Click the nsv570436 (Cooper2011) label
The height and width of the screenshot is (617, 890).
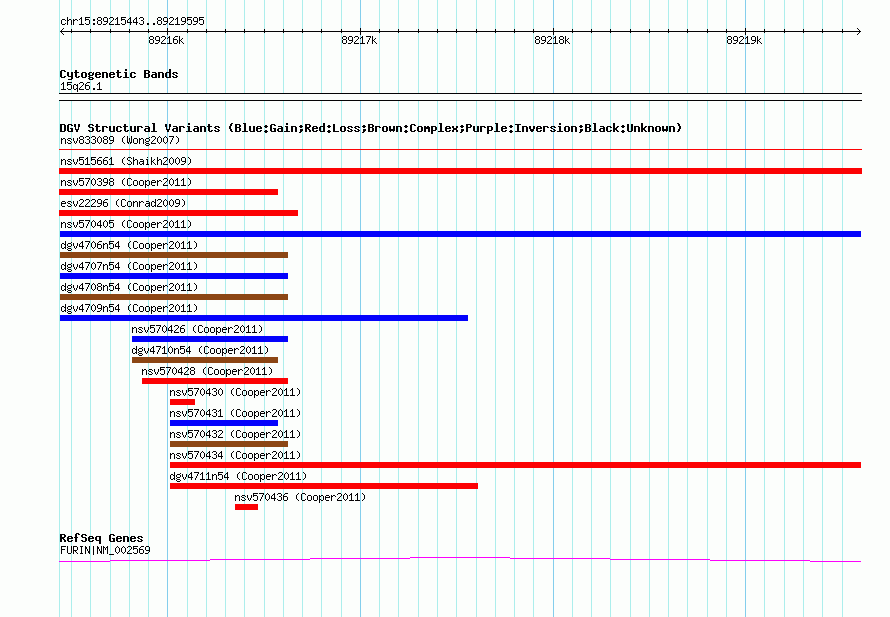point(300,497)
